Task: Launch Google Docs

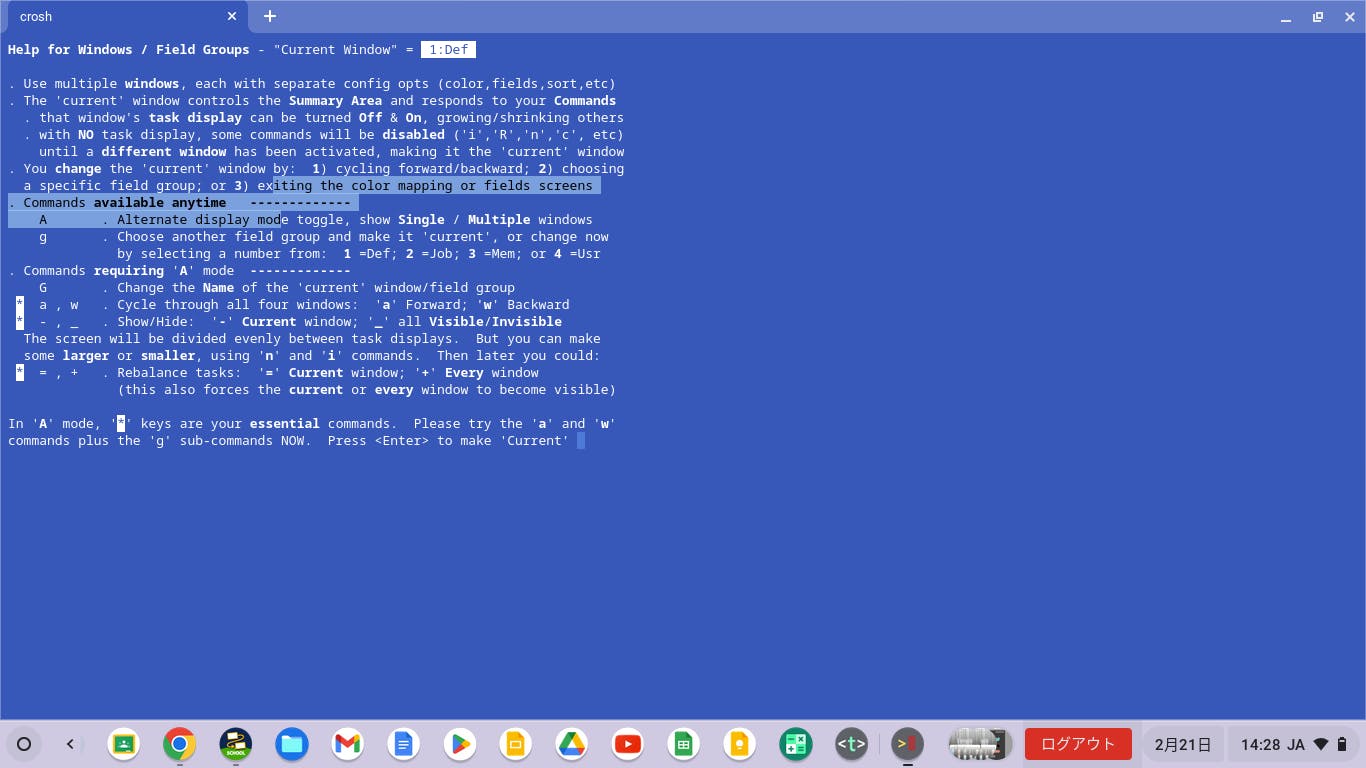Action: pos(404,744)
